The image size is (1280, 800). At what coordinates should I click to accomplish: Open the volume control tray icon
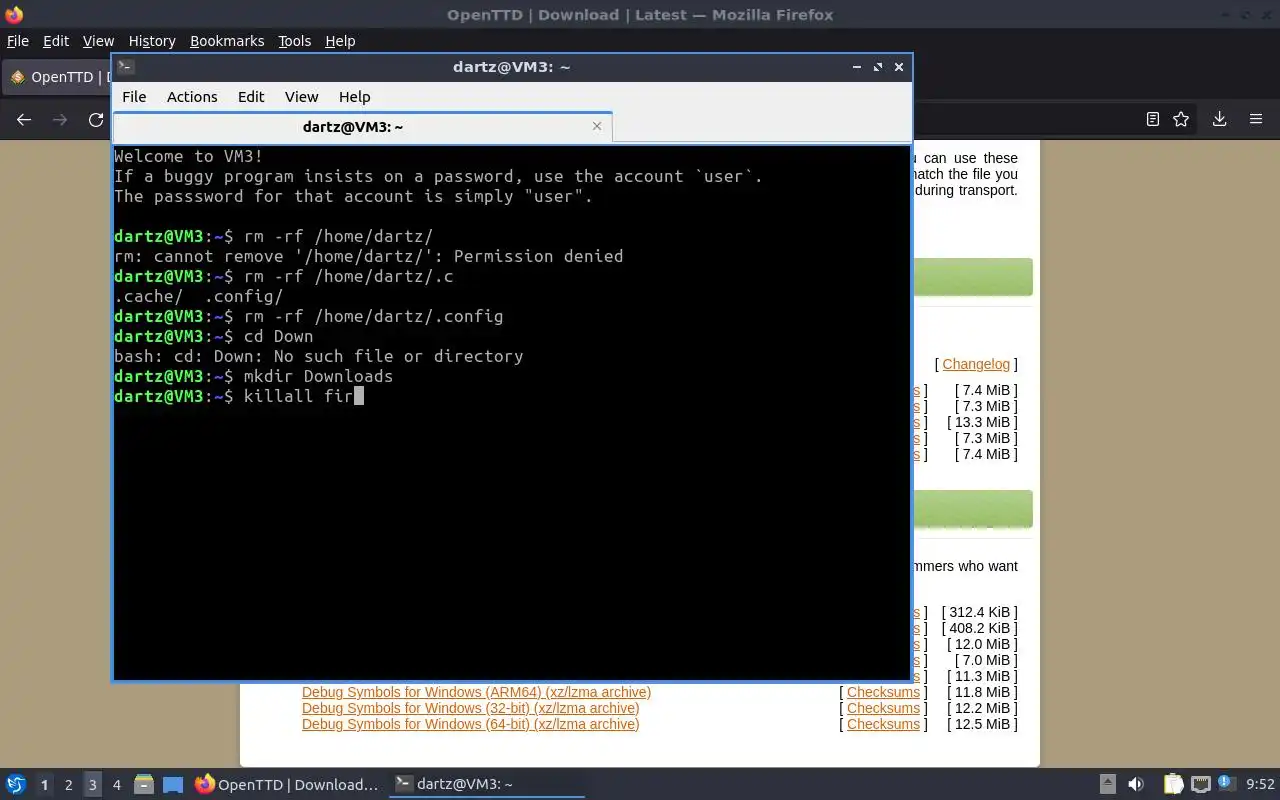click(1136, 784)
